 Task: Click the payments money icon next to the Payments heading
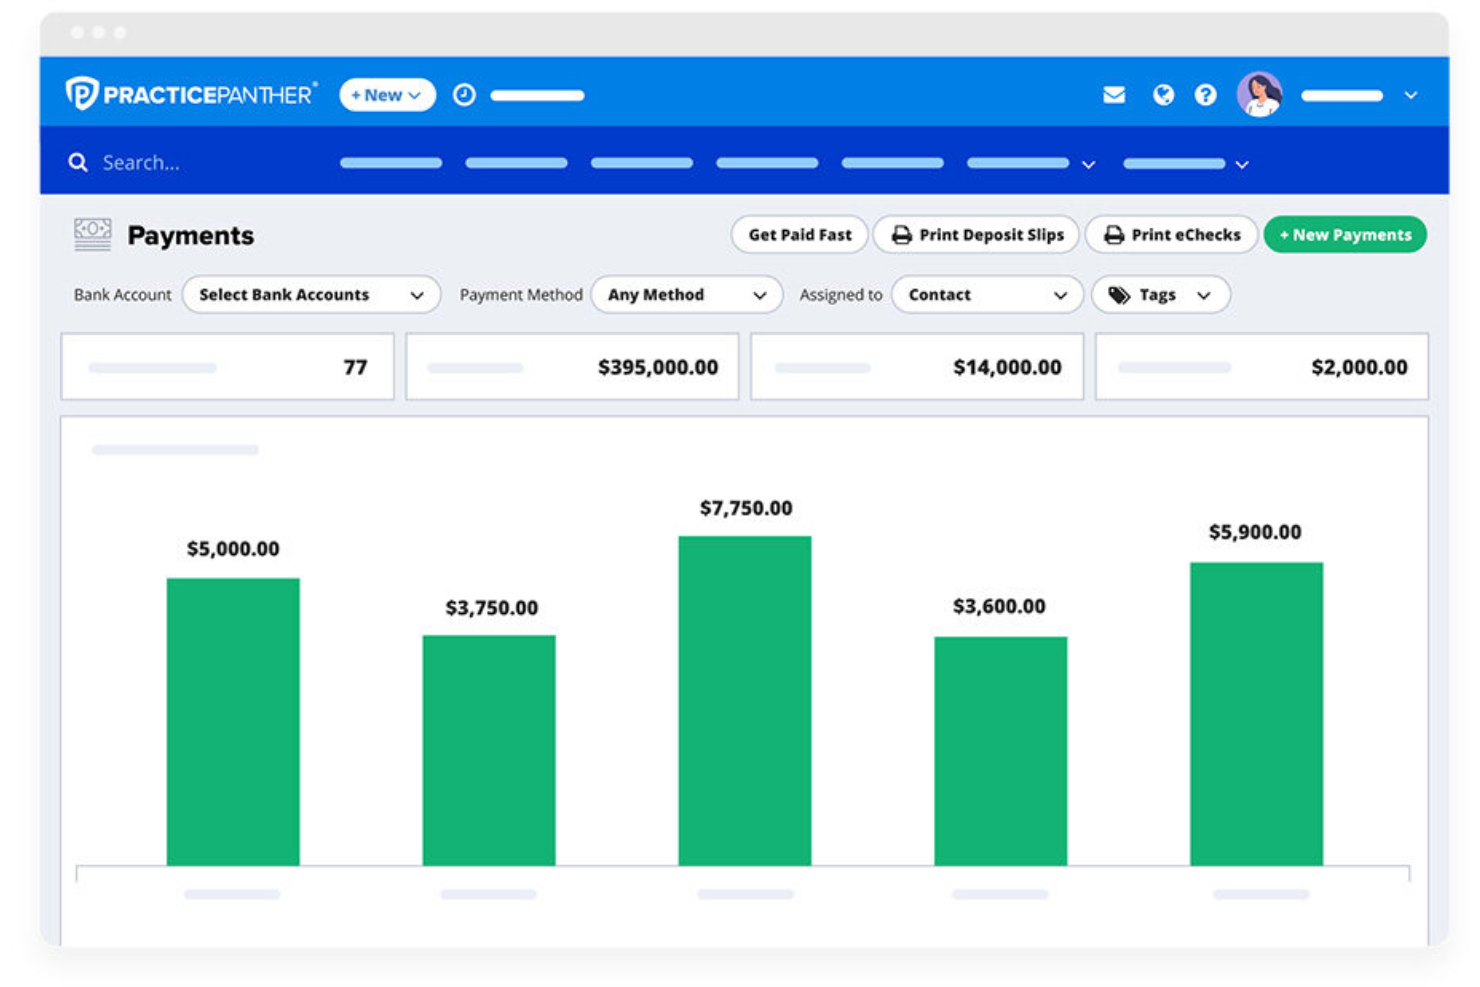click(92, 234)
